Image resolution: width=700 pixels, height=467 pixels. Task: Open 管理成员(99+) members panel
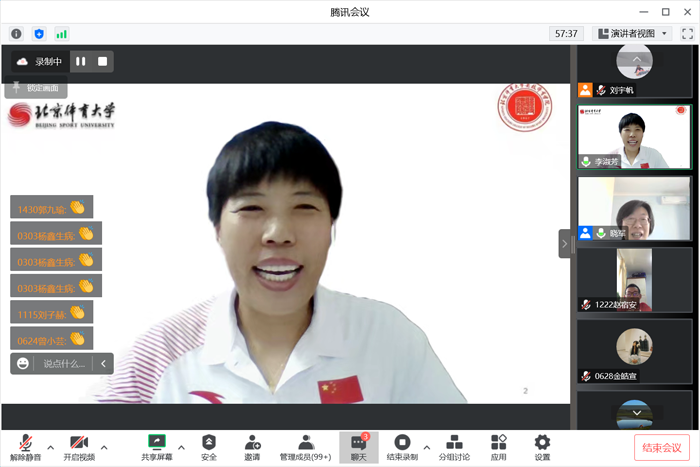pyautogui.click(x=305, y=448)
